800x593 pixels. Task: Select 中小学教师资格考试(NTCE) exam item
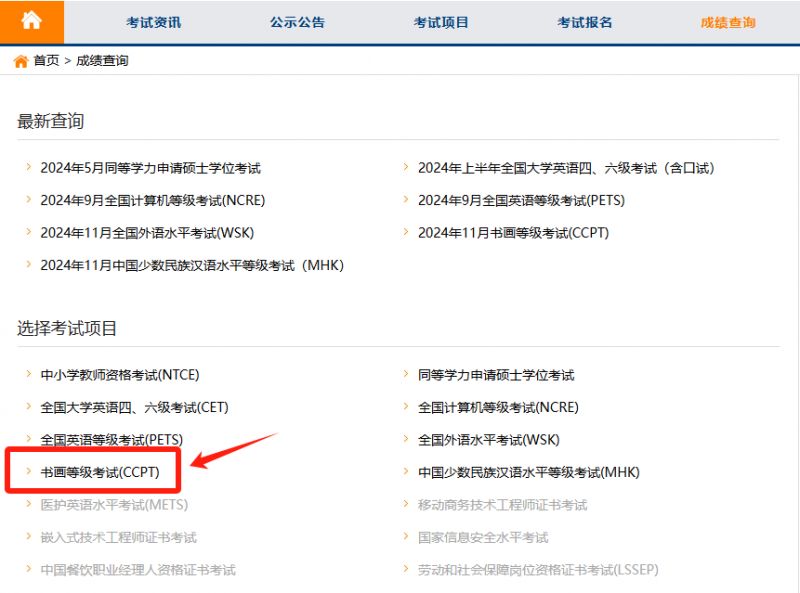click(x=119, y=375)
